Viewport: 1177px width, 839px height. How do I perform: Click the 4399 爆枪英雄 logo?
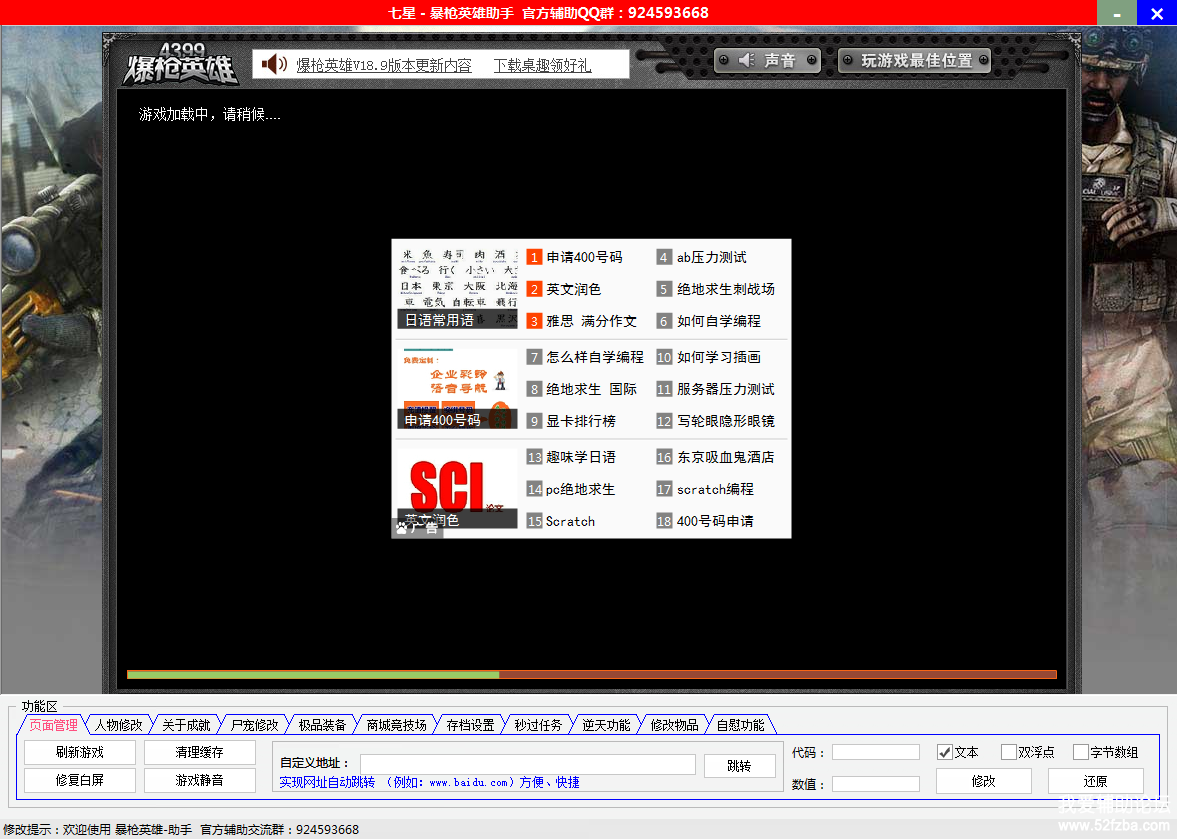click(180, 64)
